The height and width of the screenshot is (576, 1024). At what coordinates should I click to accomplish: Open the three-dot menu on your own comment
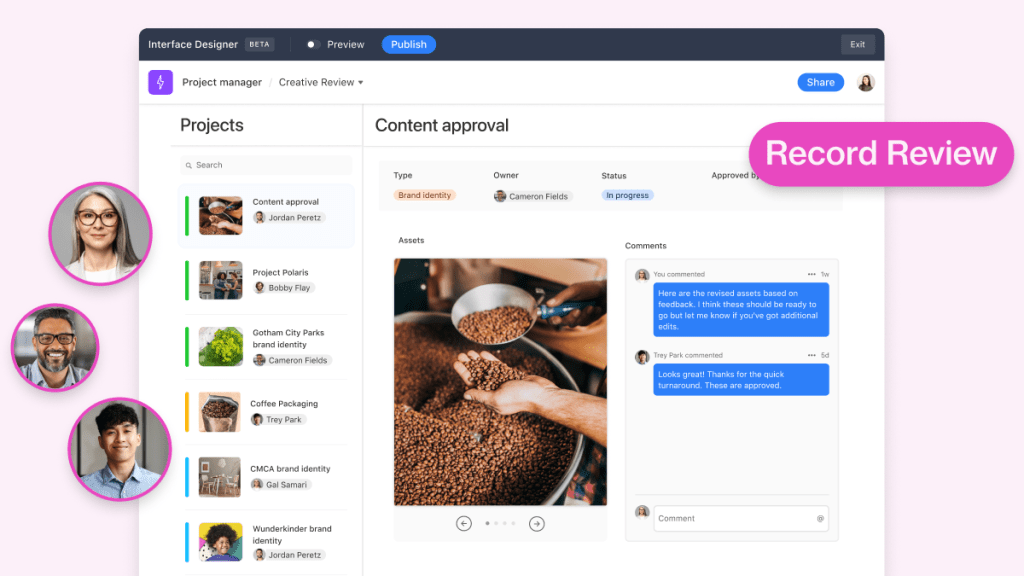[810, 273]
